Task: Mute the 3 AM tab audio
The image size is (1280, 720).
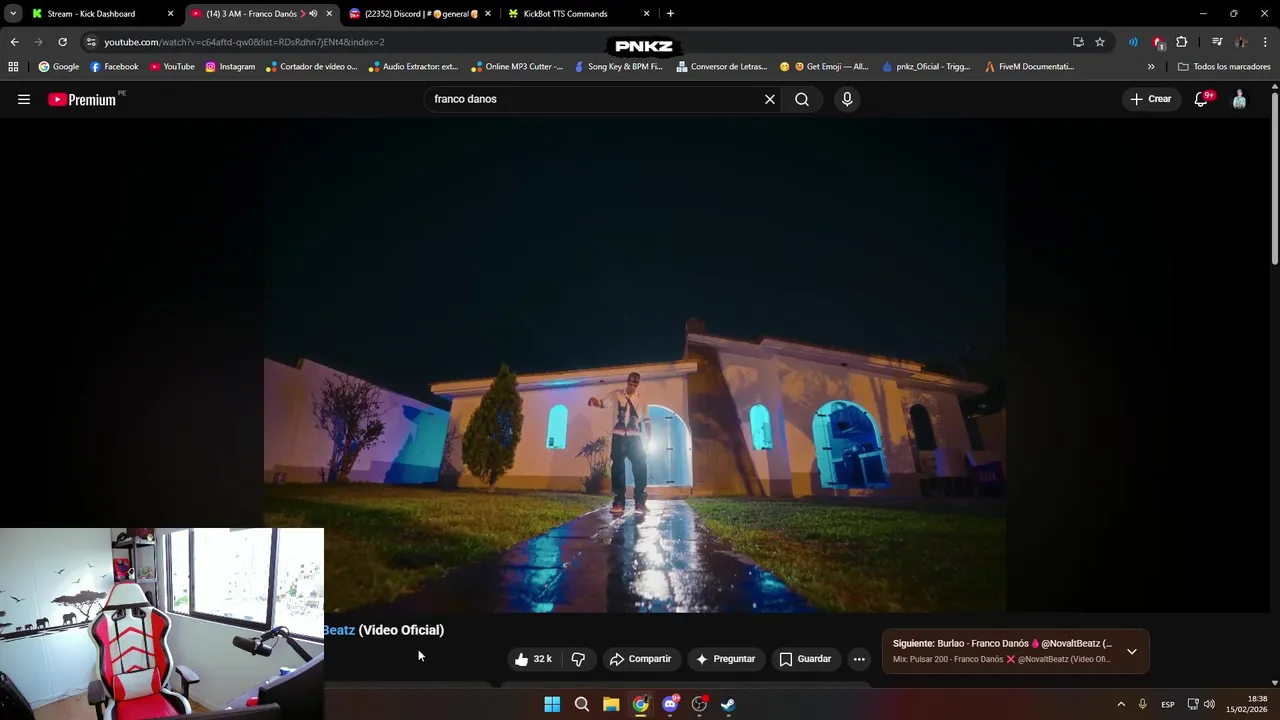Action: [x=313, y=14]
